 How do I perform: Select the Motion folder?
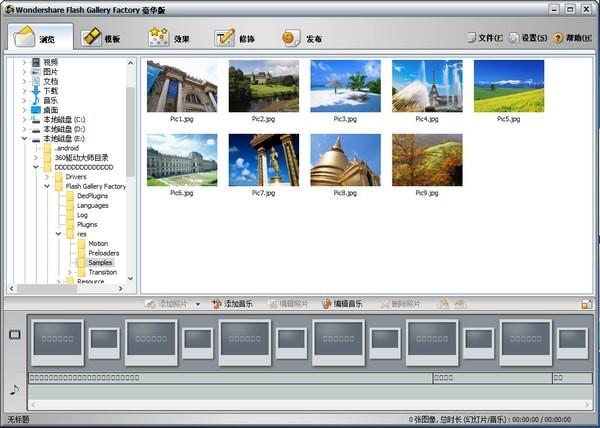click(98, 244)
